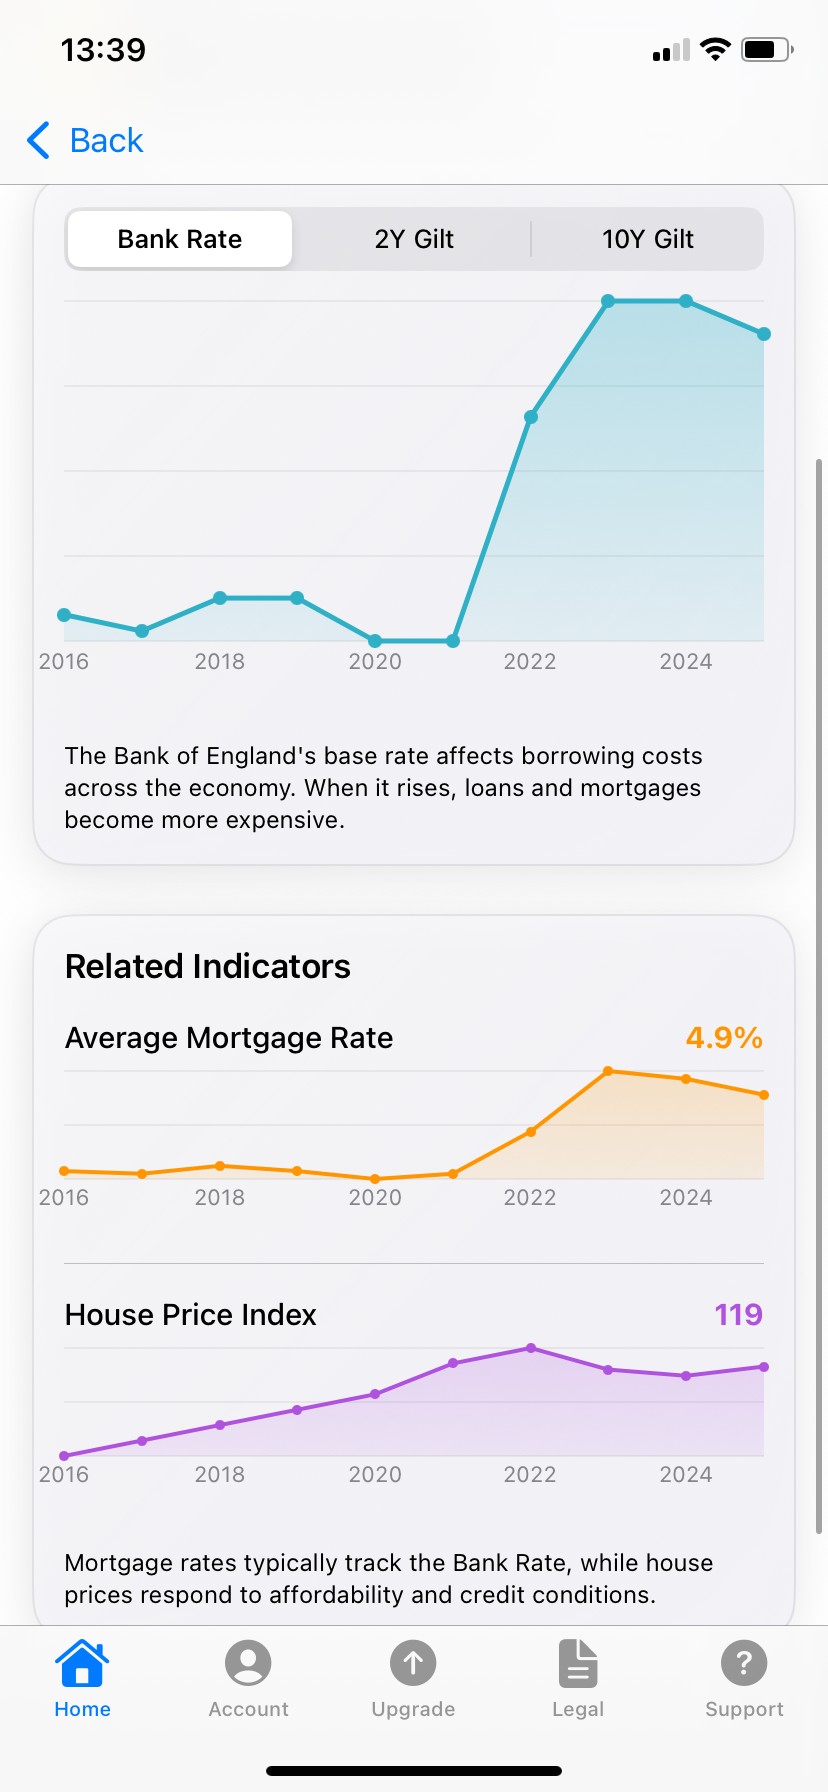Tap the peak 2022 point on House Price Index
This screenshot has width=828, height=1792.
coord(530,1347)
